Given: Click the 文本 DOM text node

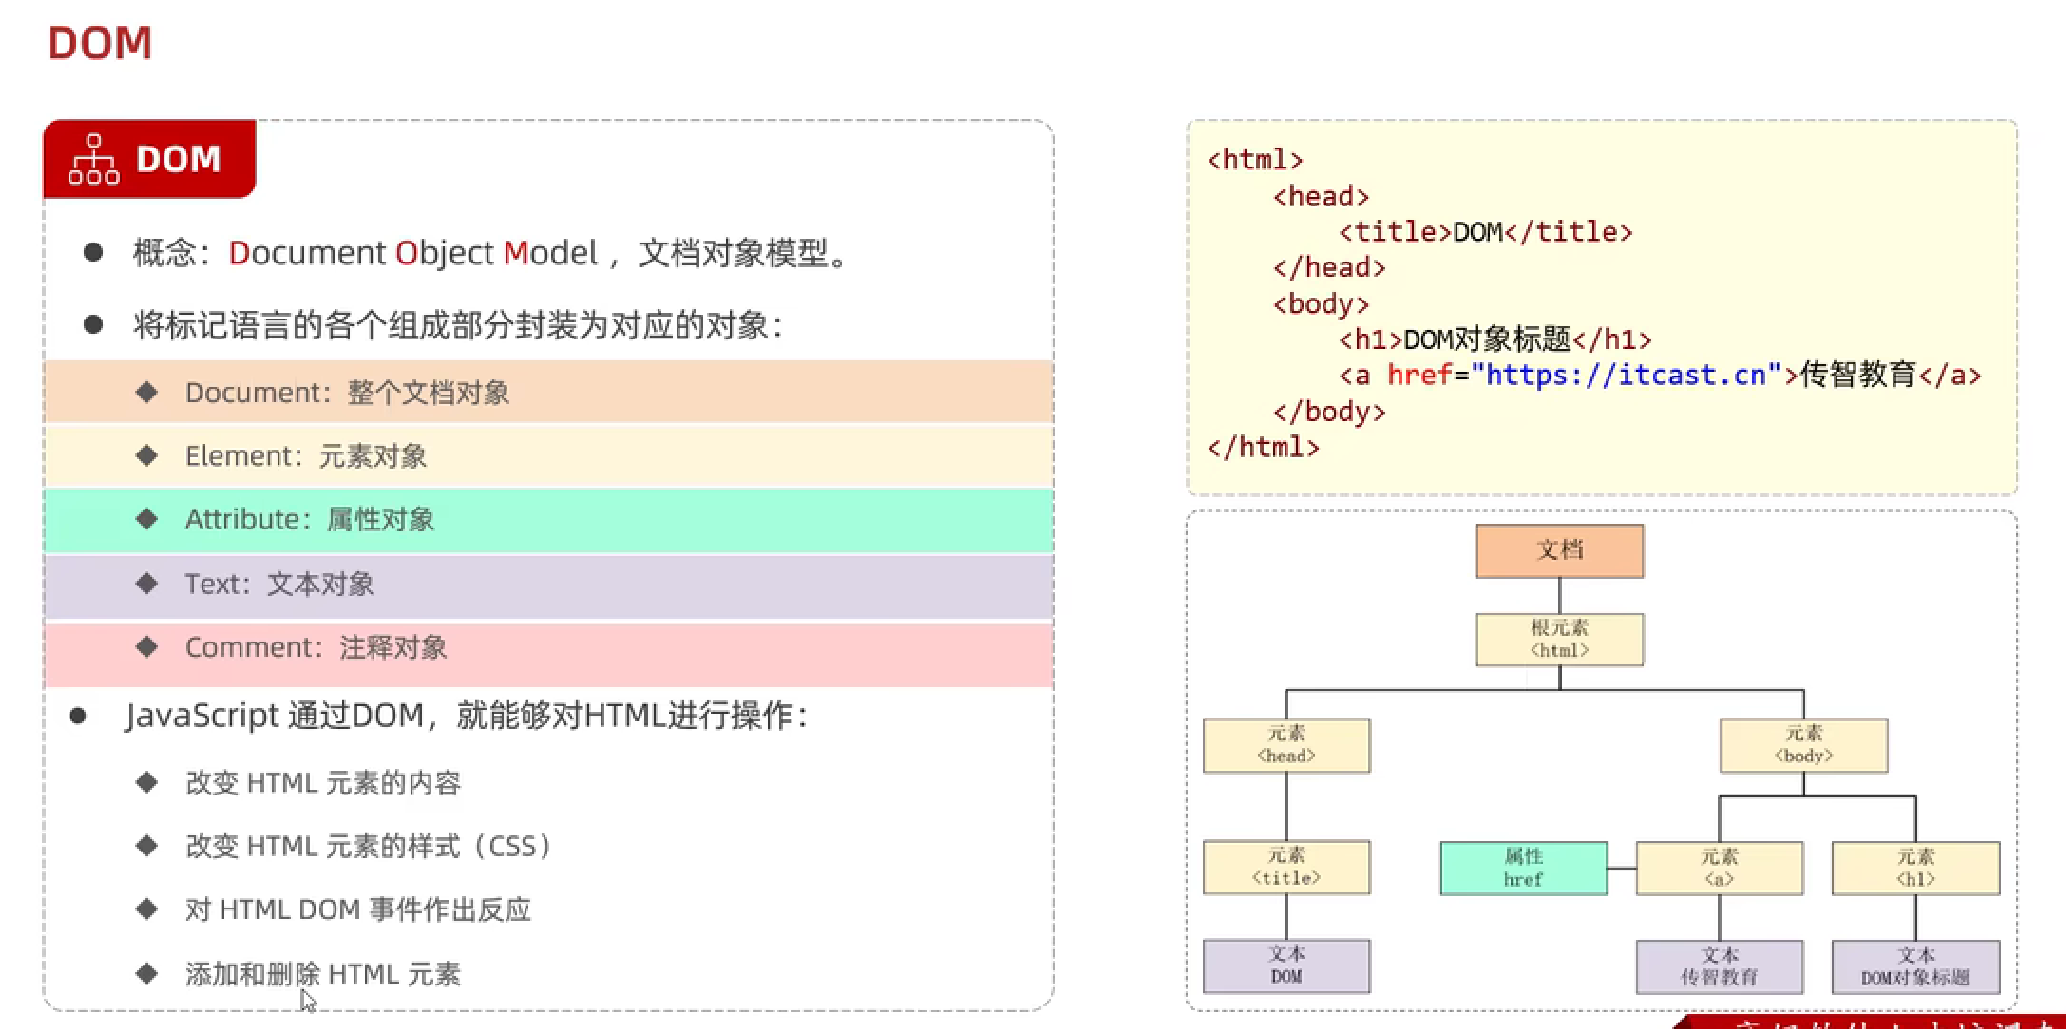Looking at the screenshot, I should click(1287, 966).
